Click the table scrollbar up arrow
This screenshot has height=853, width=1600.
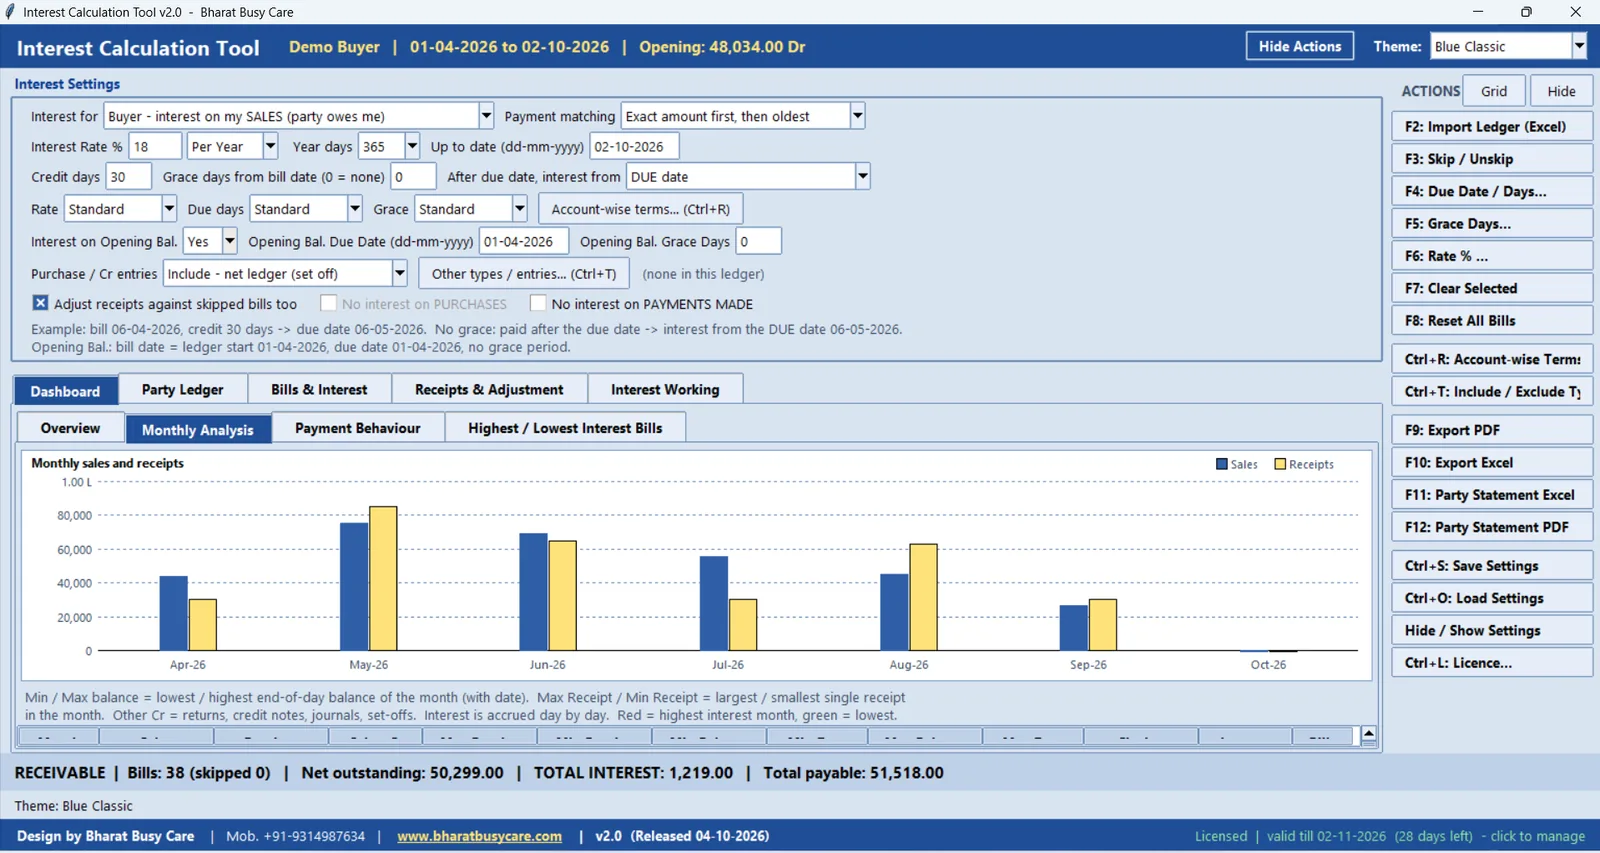[x=1368, y=734]
